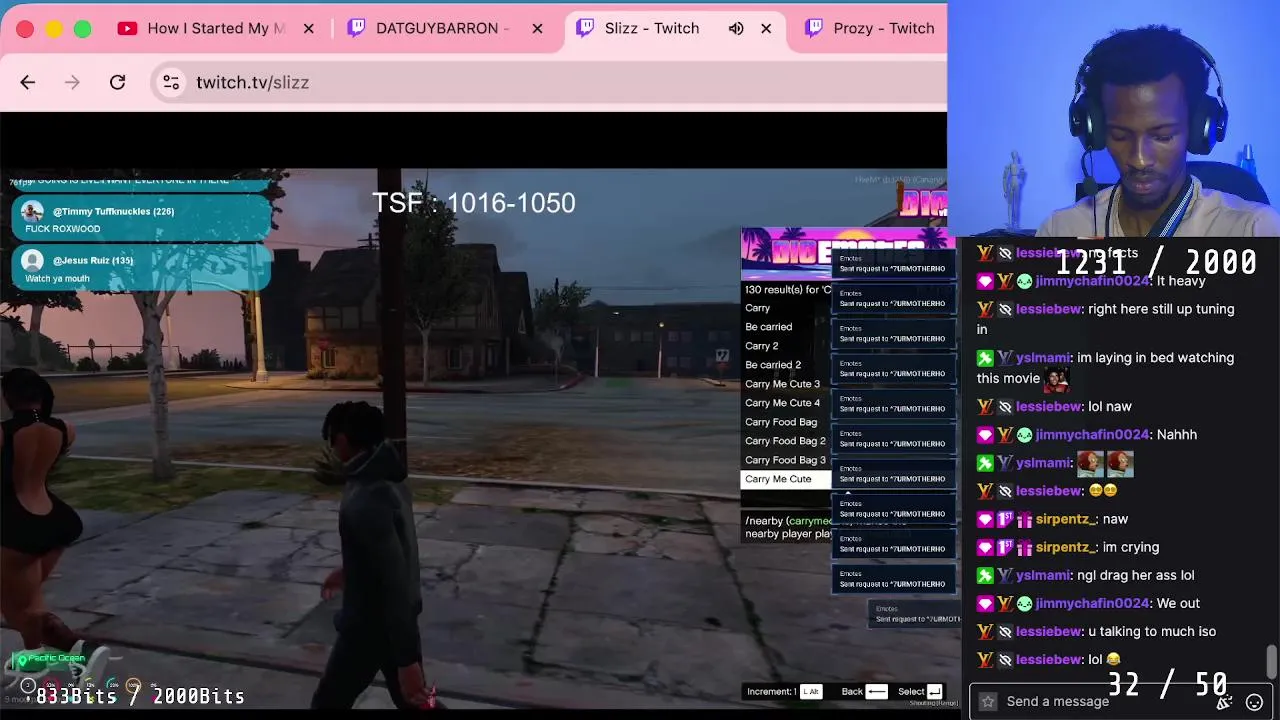Click jimmychafin0024's name on 'We out' message

click(1092, 603)
